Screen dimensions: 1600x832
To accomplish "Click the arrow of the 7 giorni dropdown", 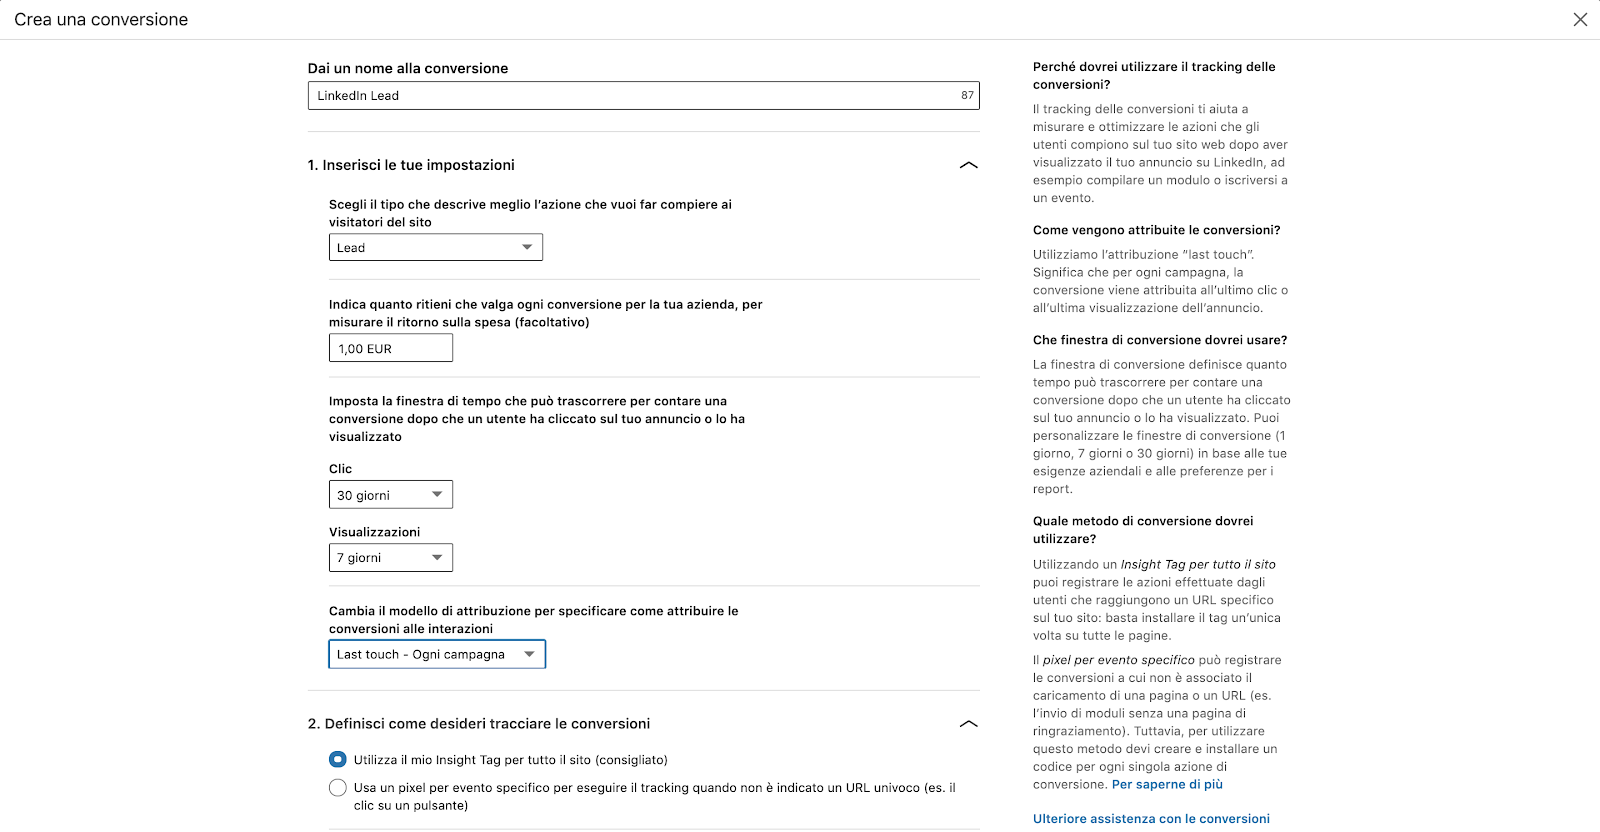I will (x=437, y=557).
